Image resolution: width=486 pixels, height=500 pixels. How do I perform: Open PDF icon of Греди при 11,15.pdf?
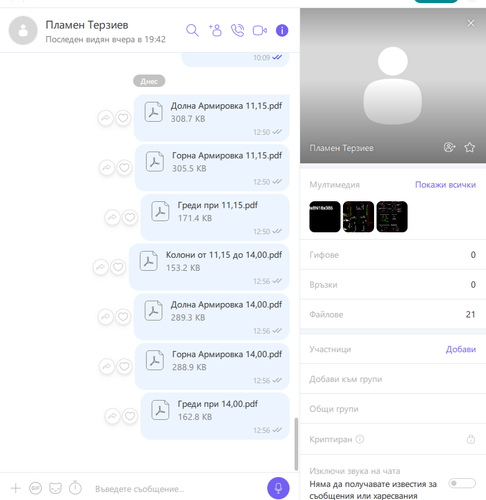click(x=160, y=211)
